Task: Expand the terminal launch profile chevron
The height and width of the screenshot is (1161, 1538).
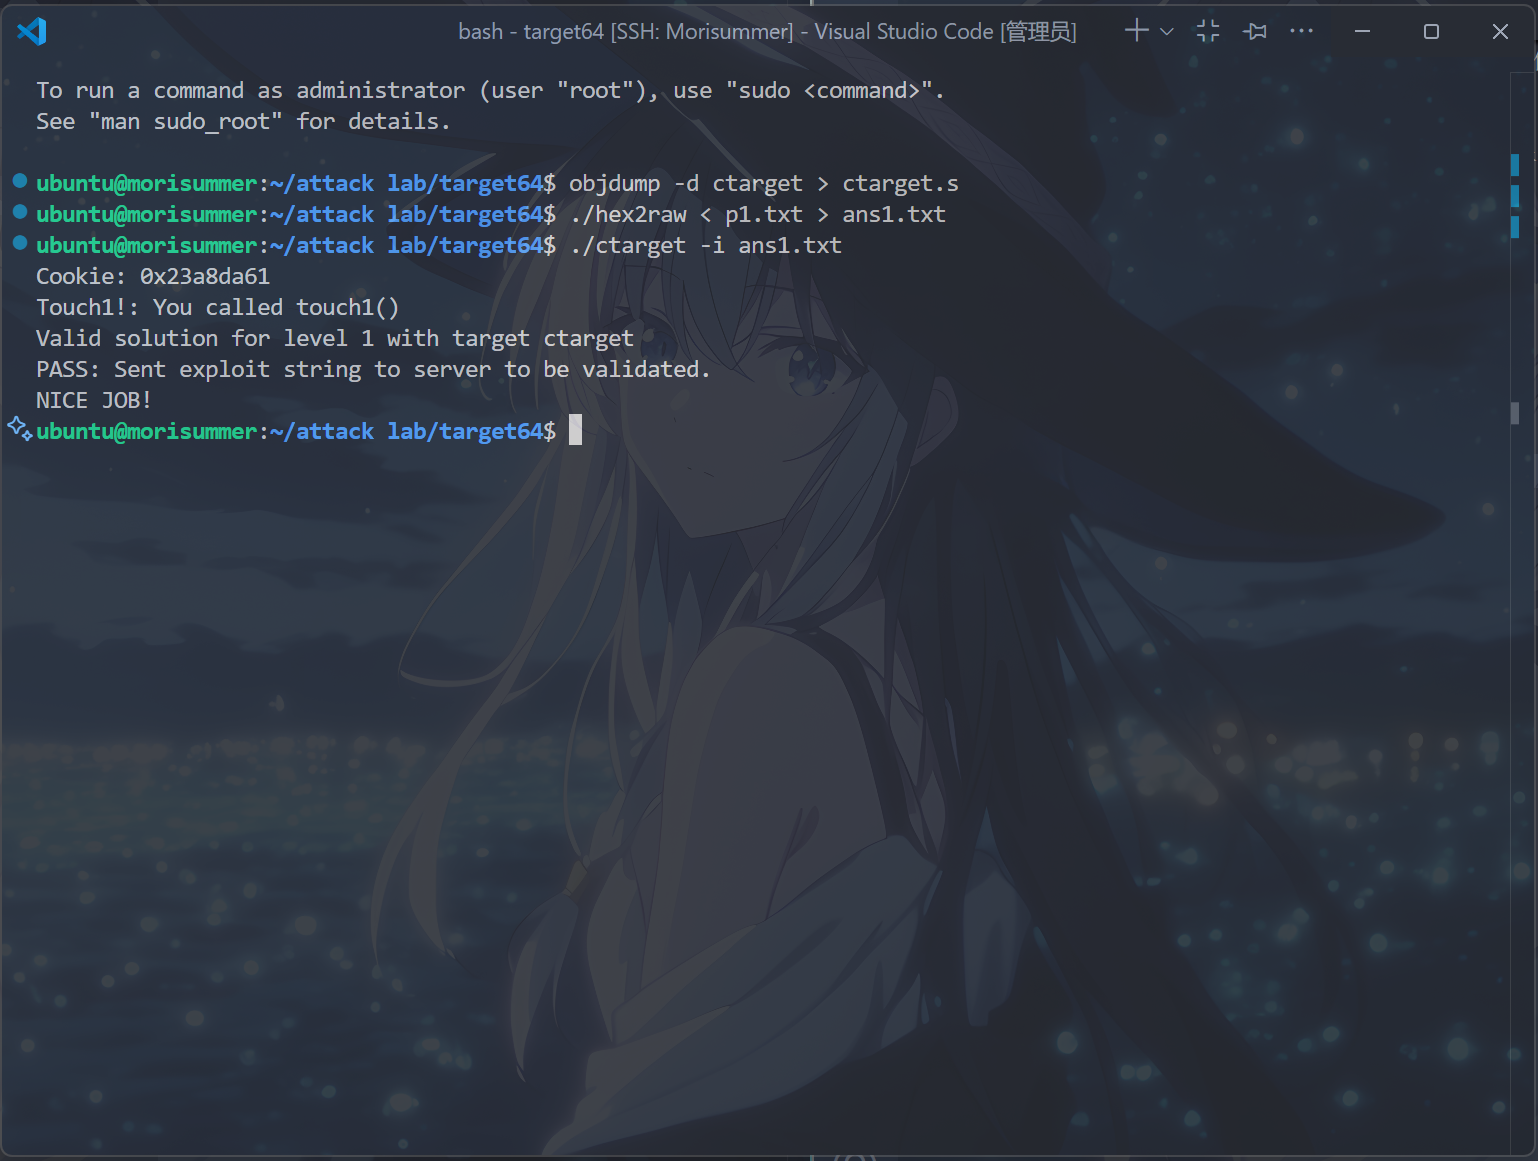Action: pos(1167,32)
